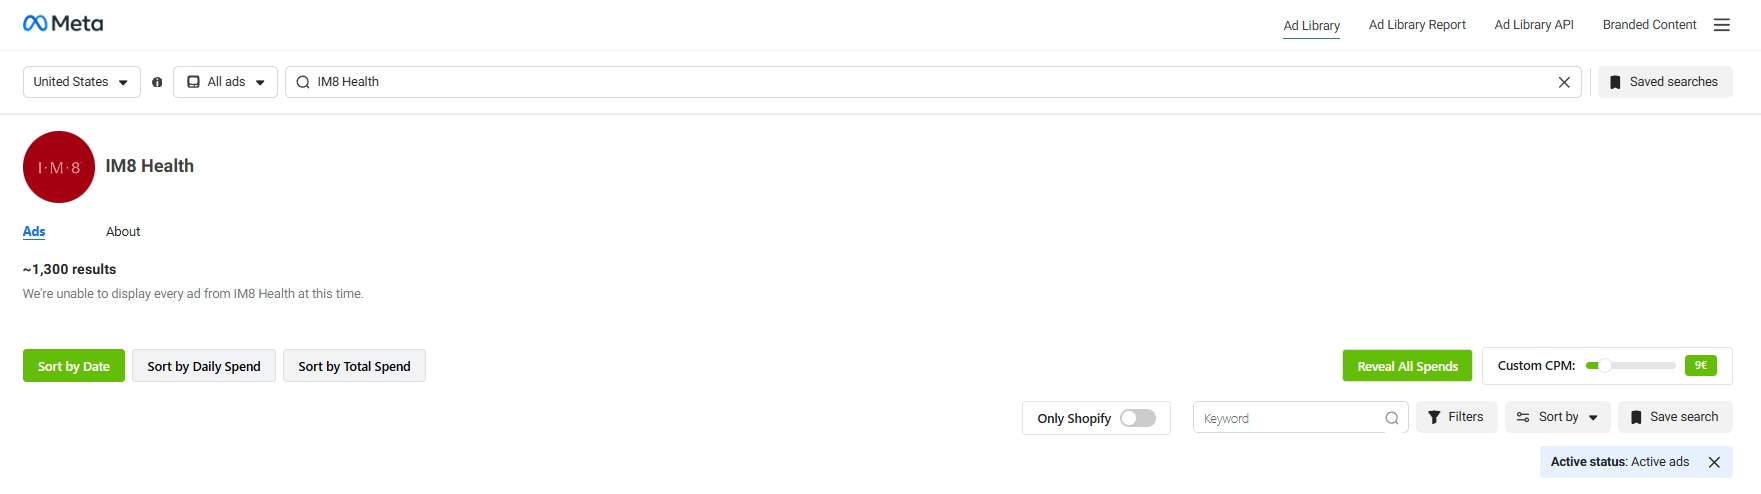Open Ad Library Report page
This screenshot has width=1761, height=494.
click(1417, 25)
